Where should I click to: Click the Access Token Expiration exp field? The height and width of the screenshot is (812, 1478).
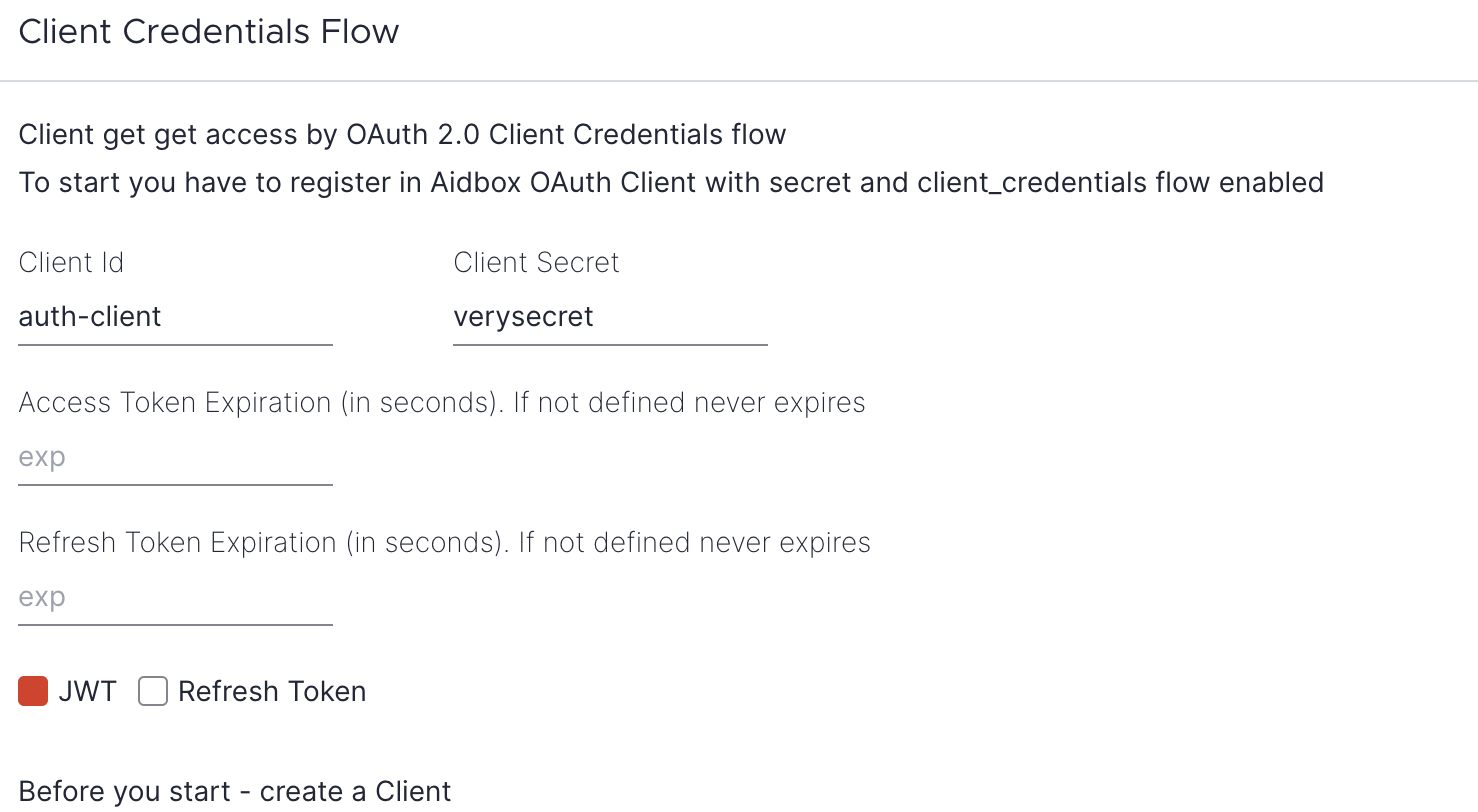click(x=175, y=457)
